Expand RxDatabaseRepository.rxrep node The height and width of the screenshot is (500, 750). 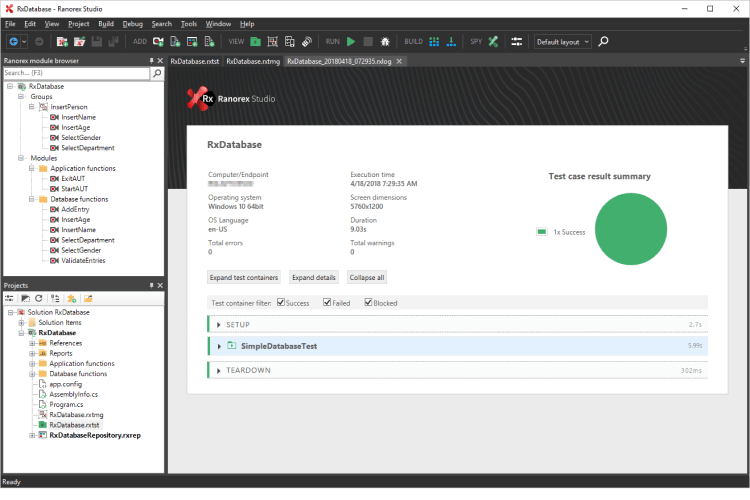pyautogui.click(x=32, y=435)
